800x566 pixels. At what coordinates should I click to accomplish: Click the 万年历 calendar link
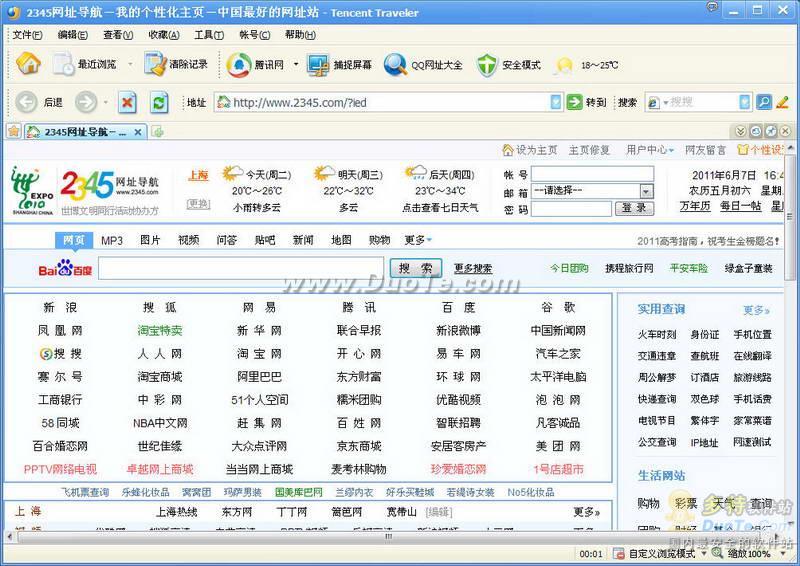pos(695,206)
